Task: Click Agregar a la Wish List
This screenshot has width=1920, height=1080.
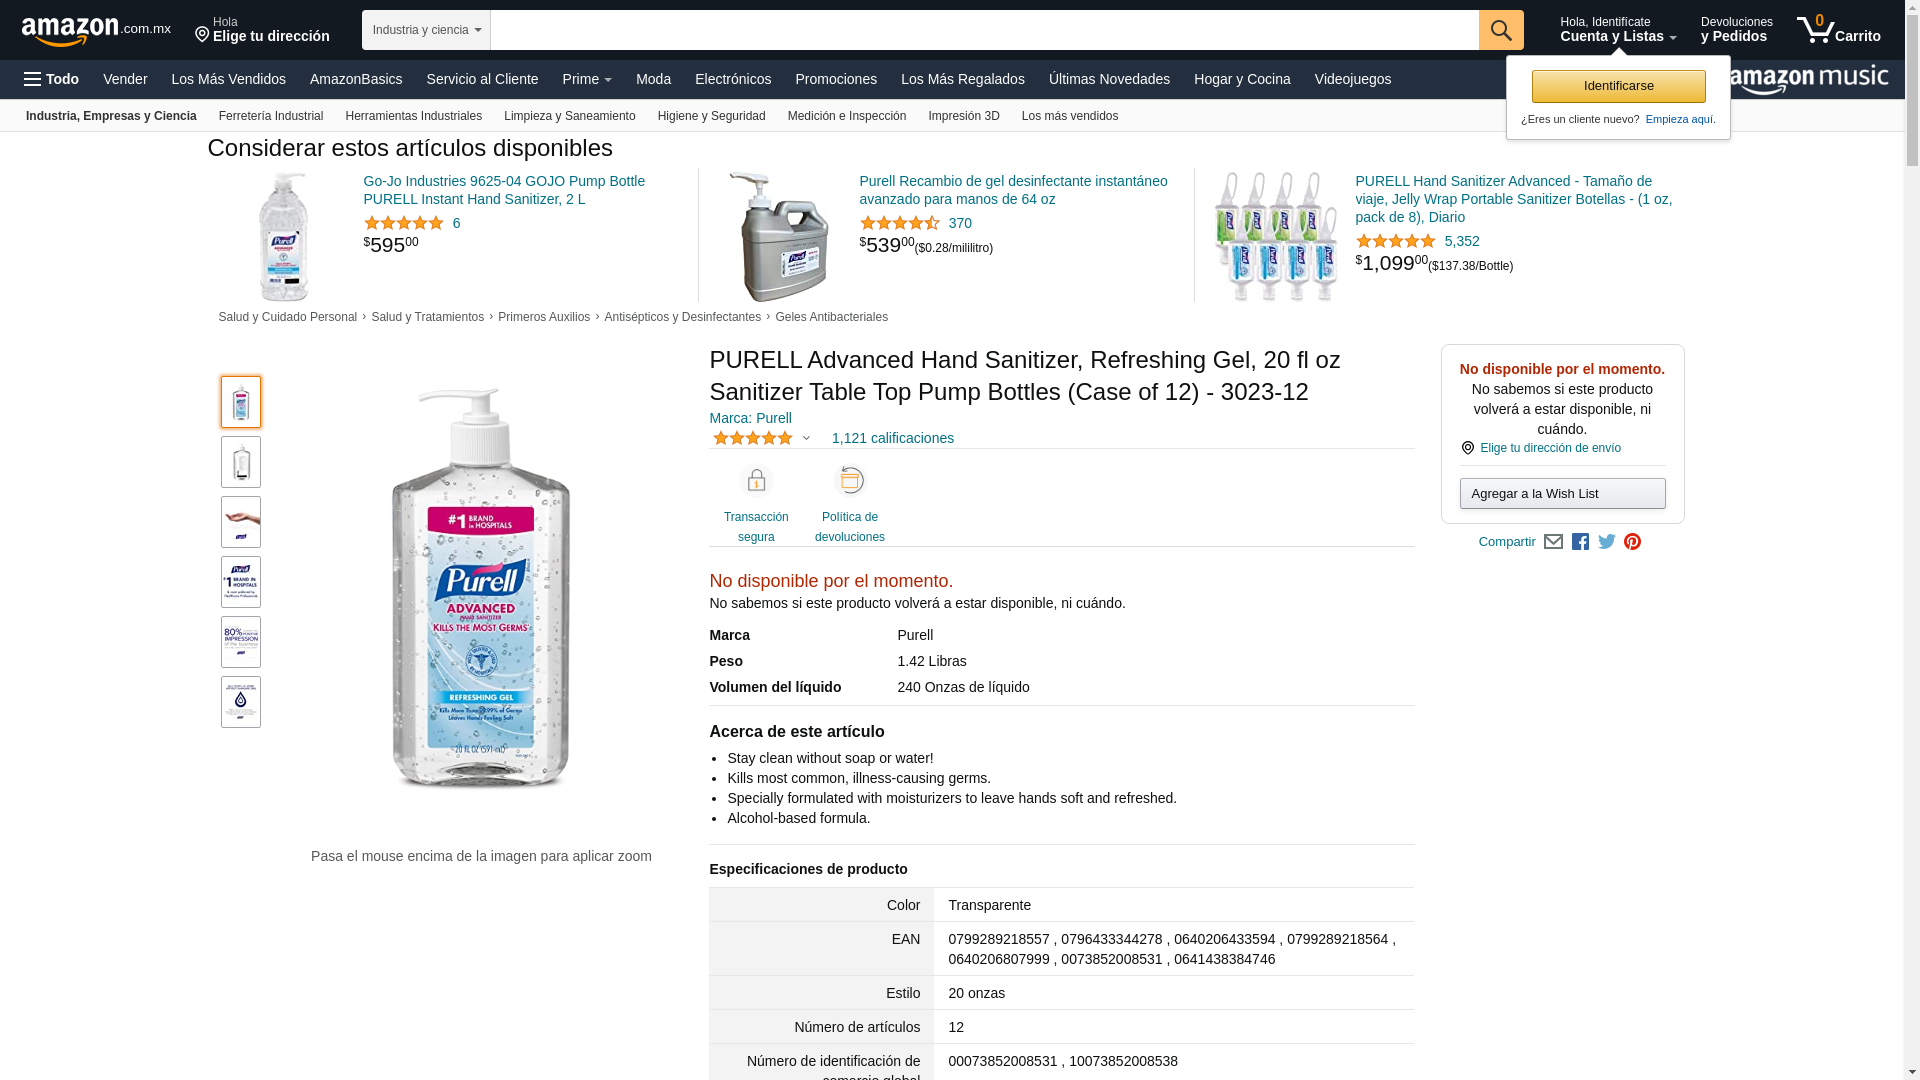Action: [x=1562, y=493]
